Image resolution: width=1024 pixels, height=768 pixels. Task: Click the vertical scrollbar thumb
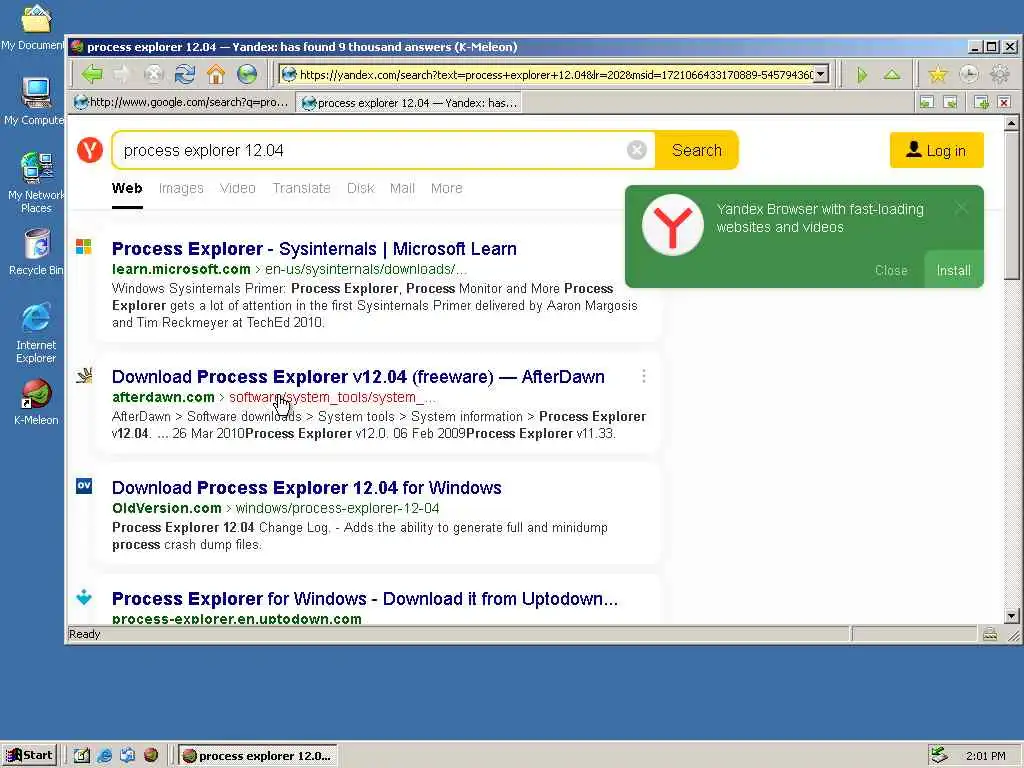(1011, 205)
